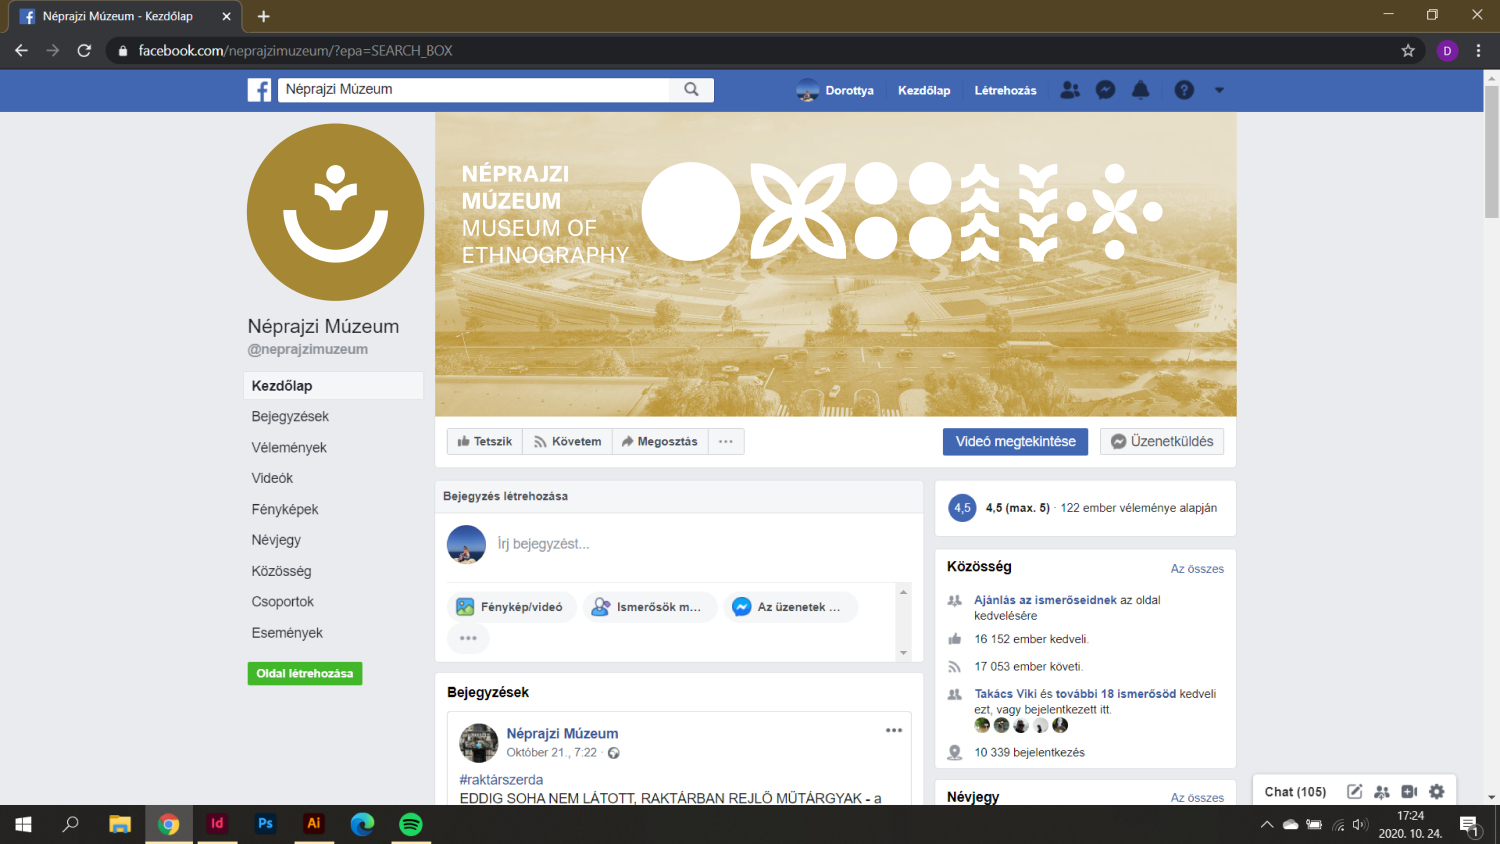1500x844 pixels.
Task: Open Windows Start menu
Action: pos(24,824)
